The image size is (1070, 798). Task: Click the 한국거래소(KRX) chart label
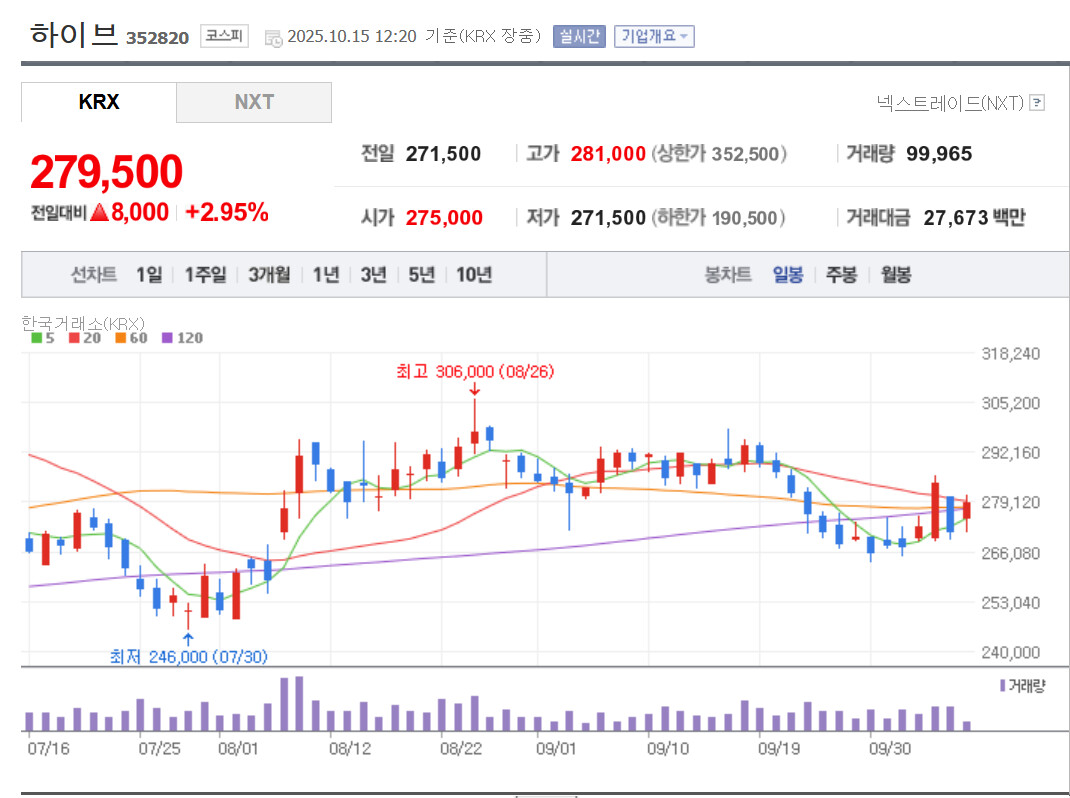point(83,323)
